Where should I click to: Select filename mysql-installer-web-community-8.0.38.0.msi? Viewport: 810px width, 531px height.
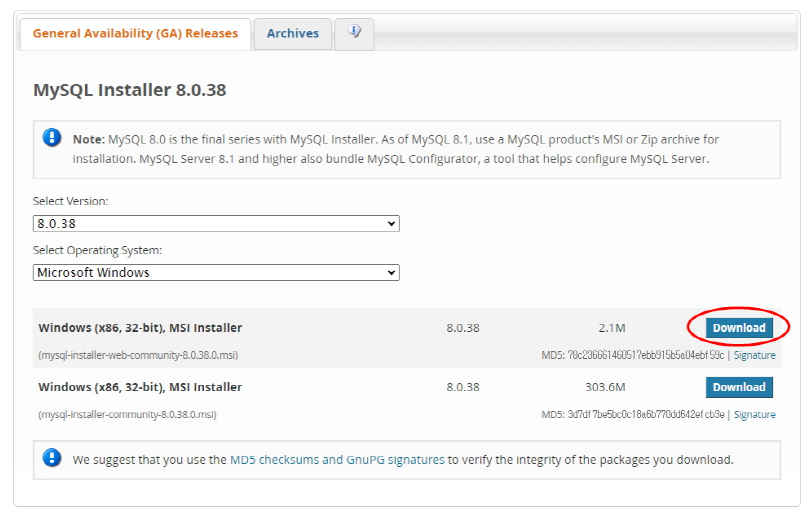click(138, 355)
